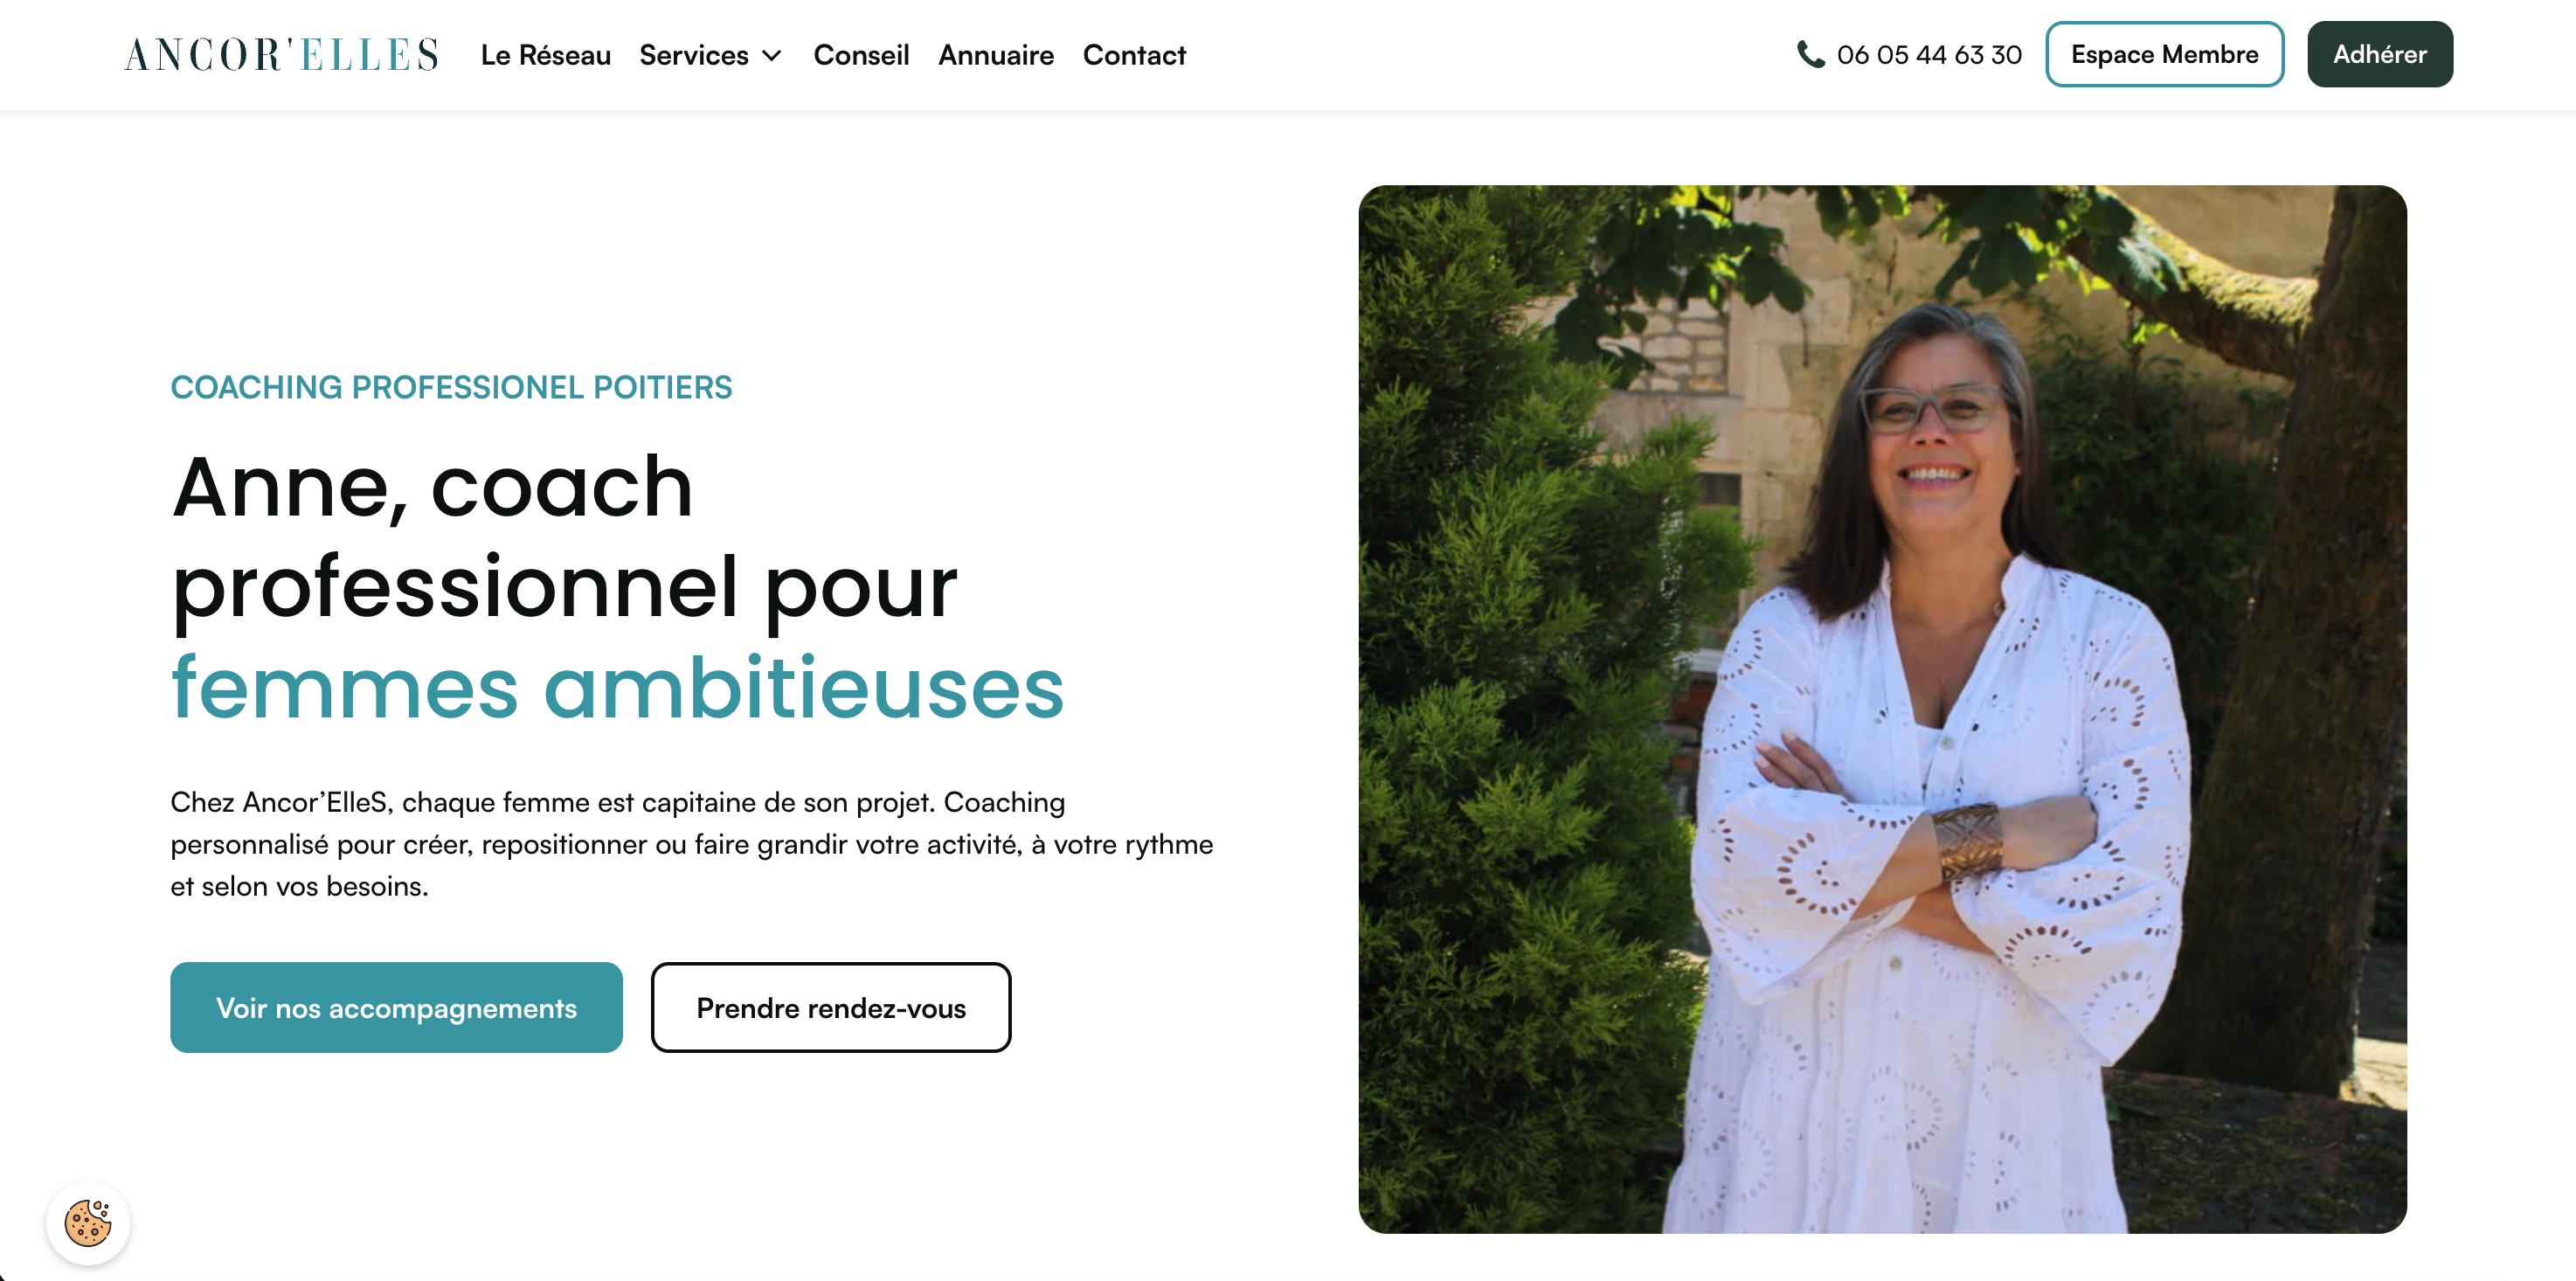Open the Services menu

point(710,55)
